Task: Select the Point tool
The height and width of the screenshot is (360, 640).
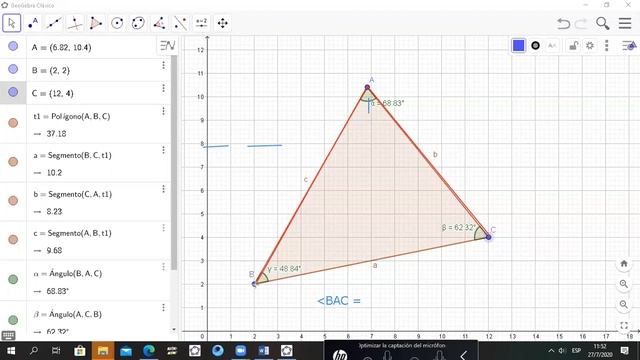Action: (33, 23)
